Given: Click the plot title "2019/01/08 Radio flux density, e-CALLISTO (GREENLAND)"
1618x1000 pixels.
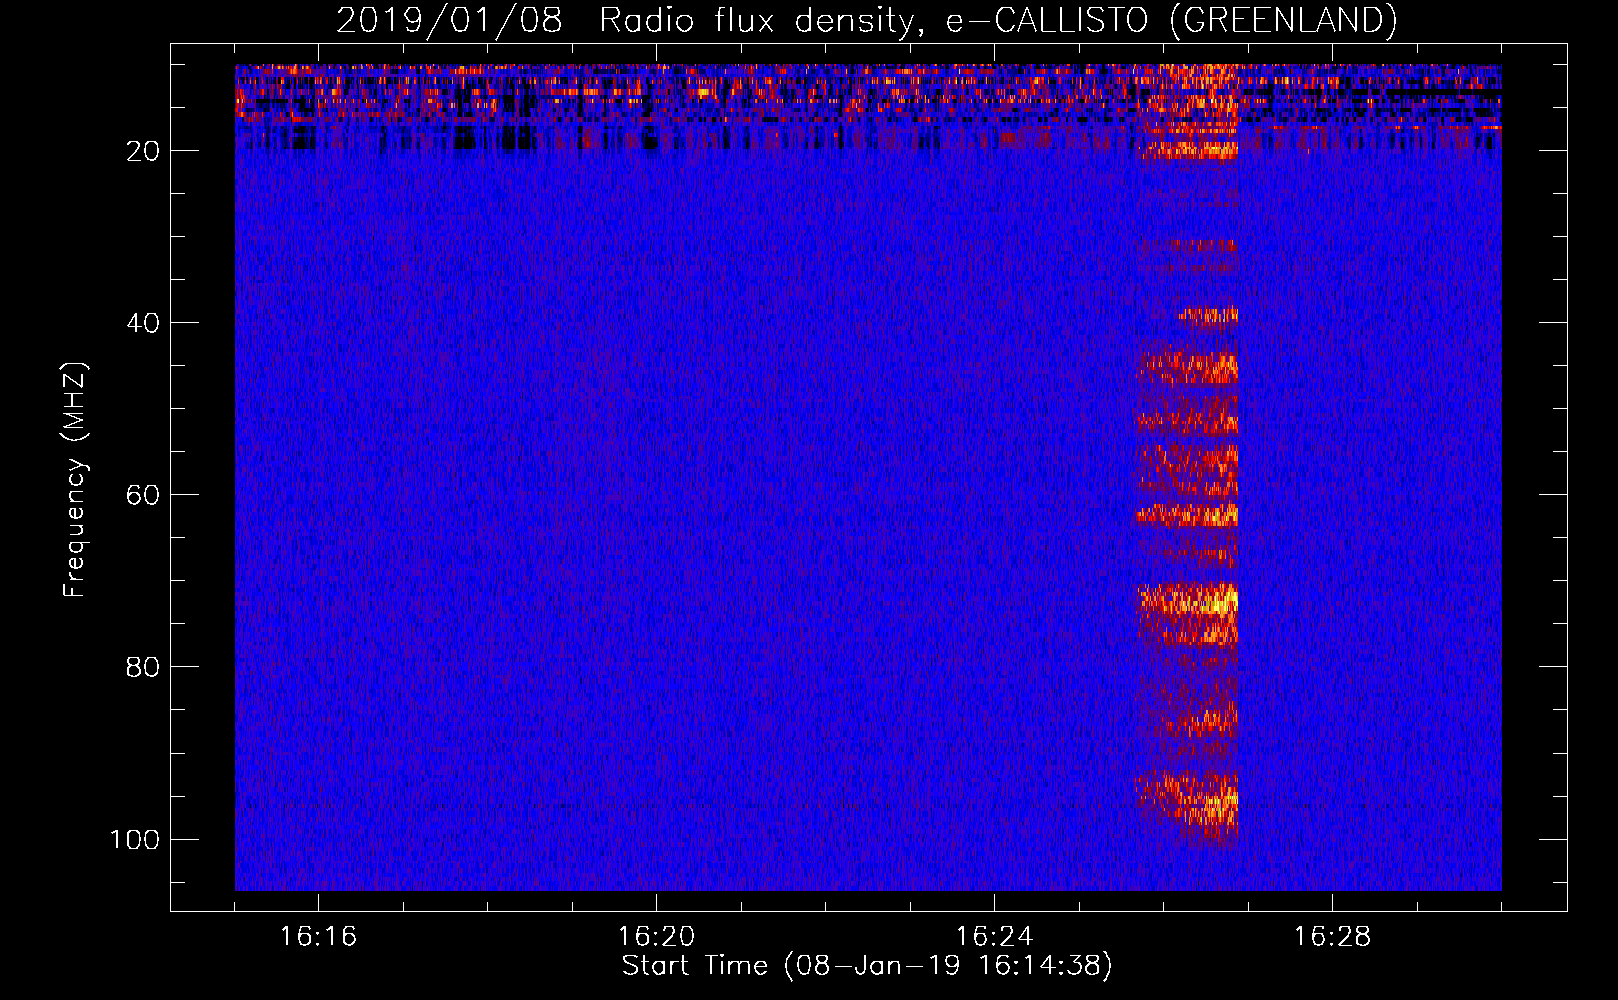Looking at the screenshot, I should [x=866, y=20].
